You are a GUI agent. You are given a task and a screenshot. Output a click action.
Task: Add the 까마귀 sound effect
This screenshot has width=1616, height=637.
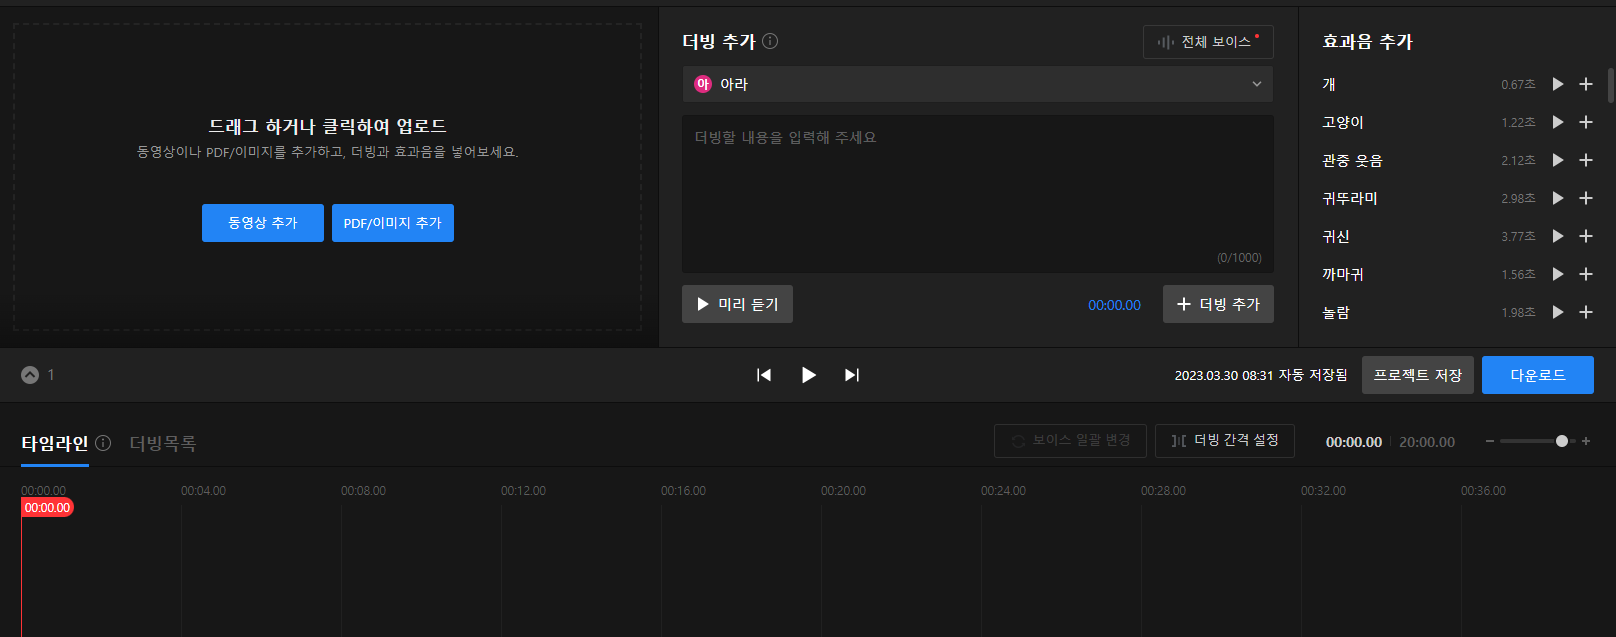point(1586,274)
